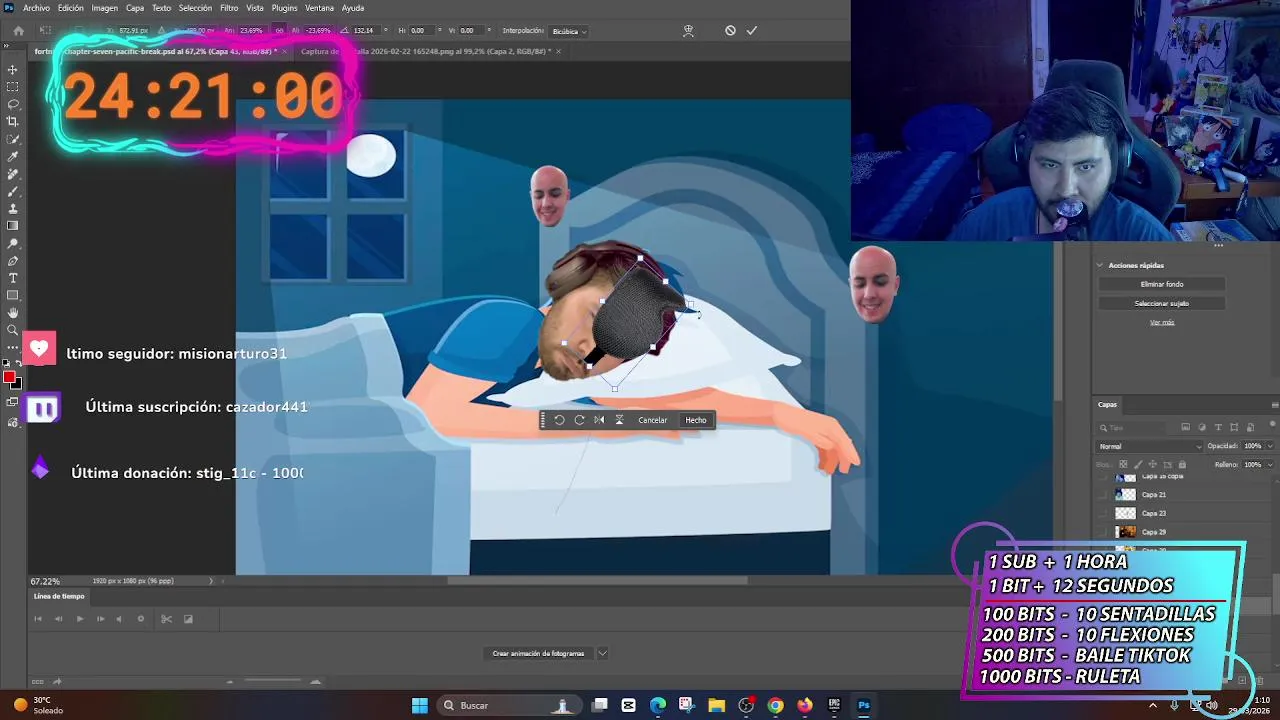Select the Pen tool
This screenshot has width=1280, height=720.
click(x=13, y=261)
